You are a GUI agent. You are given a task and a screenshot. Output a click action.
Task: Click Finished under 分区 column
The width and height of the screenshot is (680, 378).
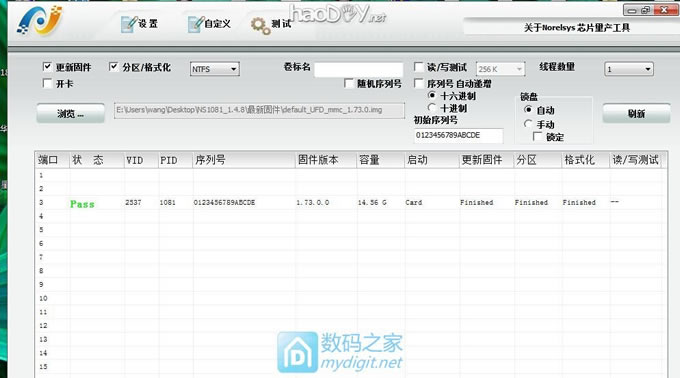tap(531, 202)
